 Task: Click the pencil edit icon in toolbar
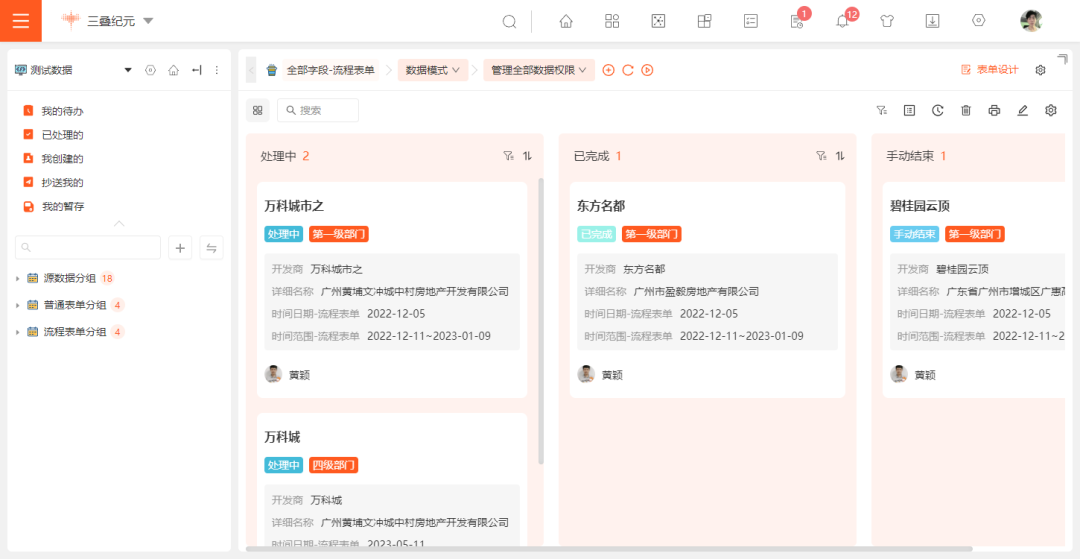(x=1022, y=110)
